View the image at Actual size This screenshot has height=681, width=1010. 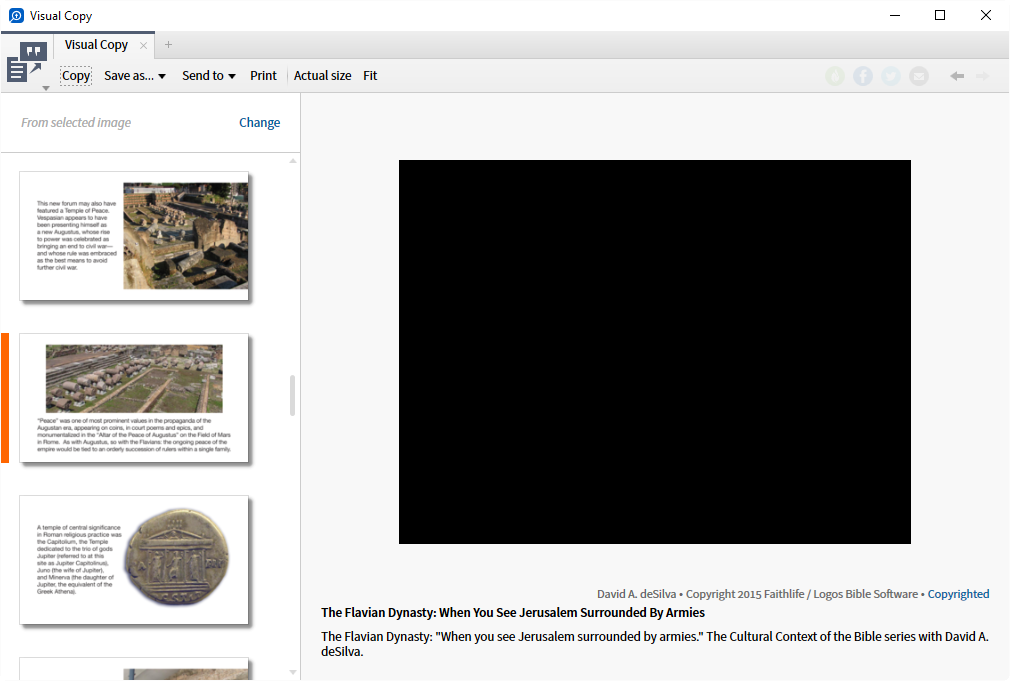tap(323, 76)
